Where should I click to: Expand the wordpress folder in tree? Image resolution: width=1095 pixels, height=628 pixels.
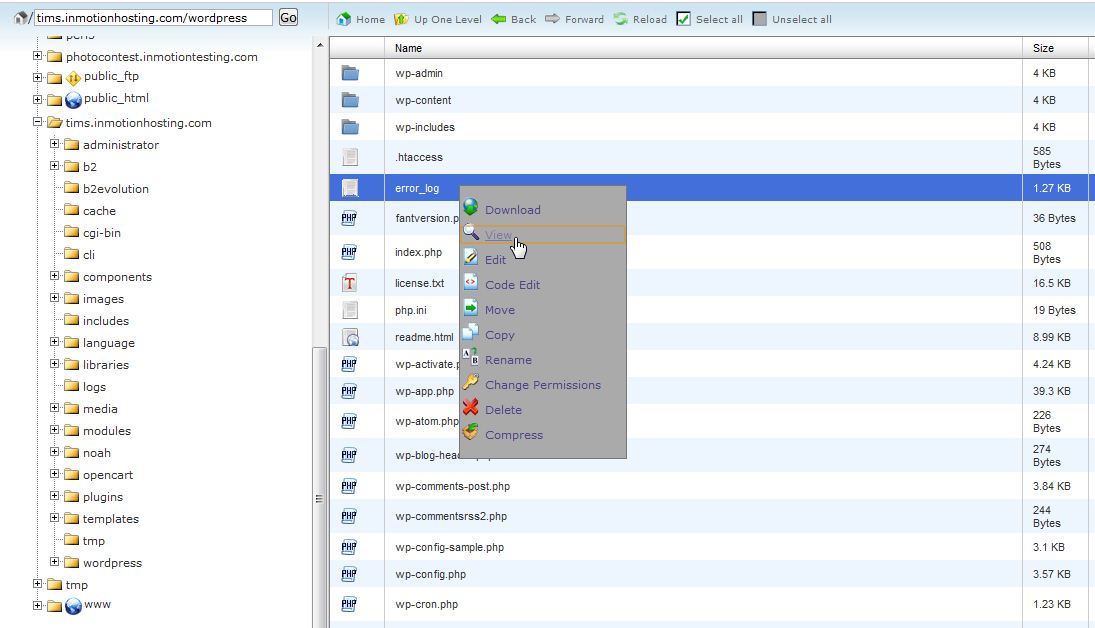[x=55, y=562]
